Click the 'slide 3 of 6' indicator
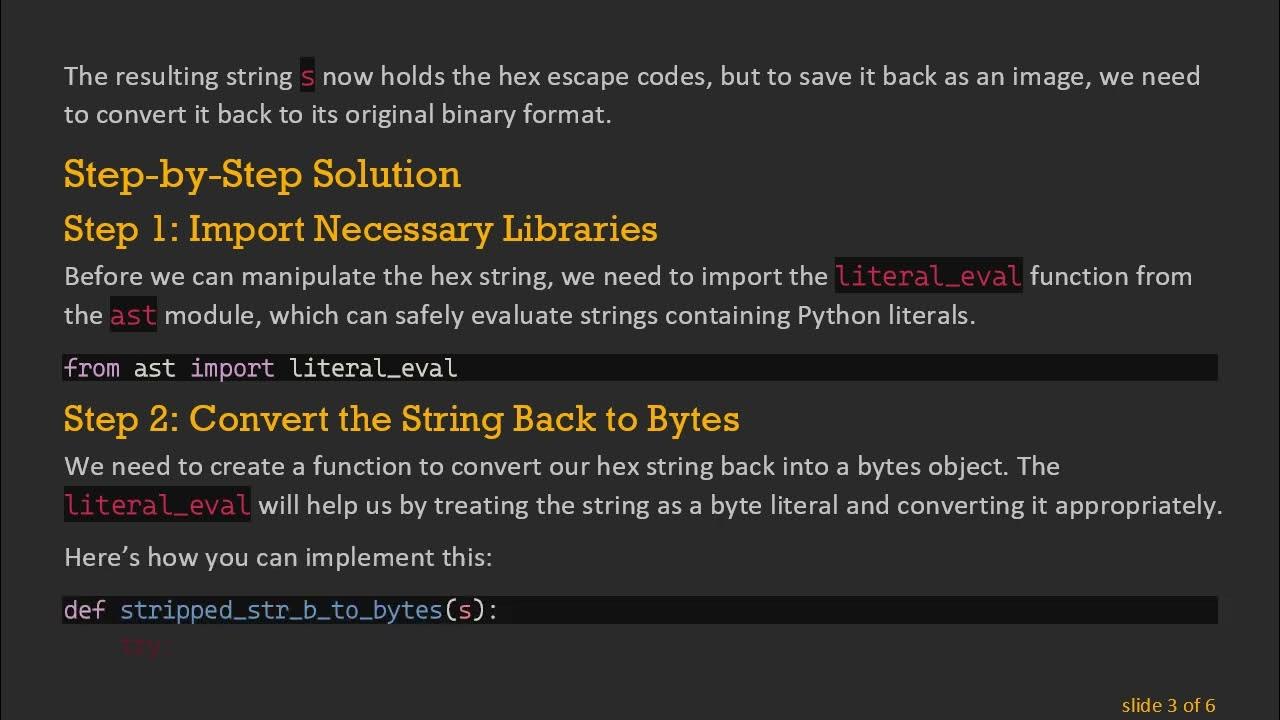Screen dimensions: 1280x720 1168,706
